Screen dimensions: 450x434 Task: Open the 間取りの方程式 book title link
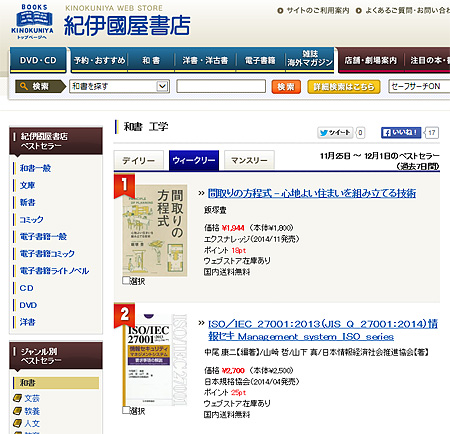coord(312,193)
